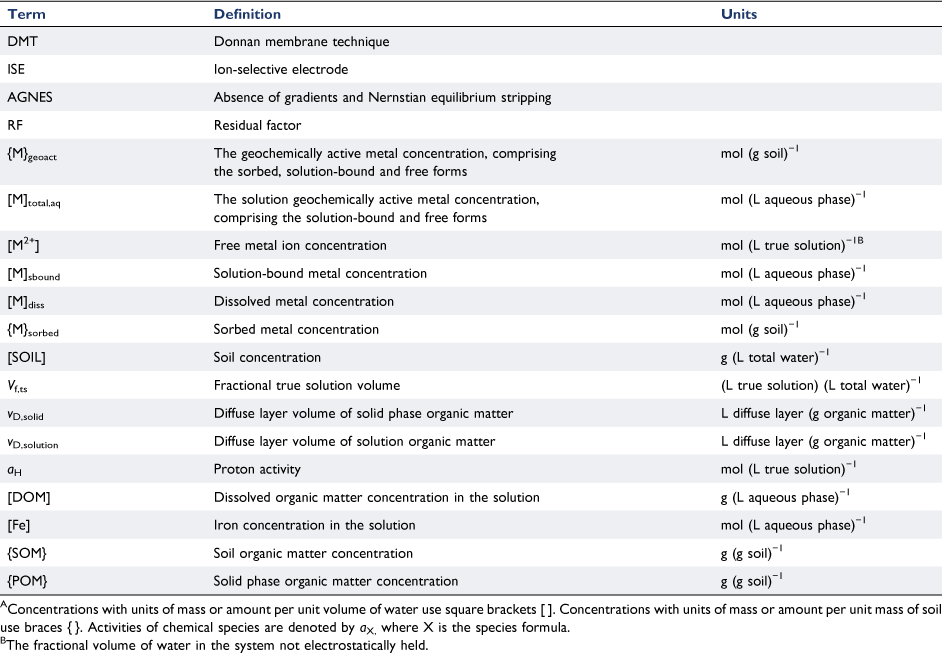Select the {M}geoact term
Image resolution: width=942 pixels, height=653 pixels.
pos(32,154)
